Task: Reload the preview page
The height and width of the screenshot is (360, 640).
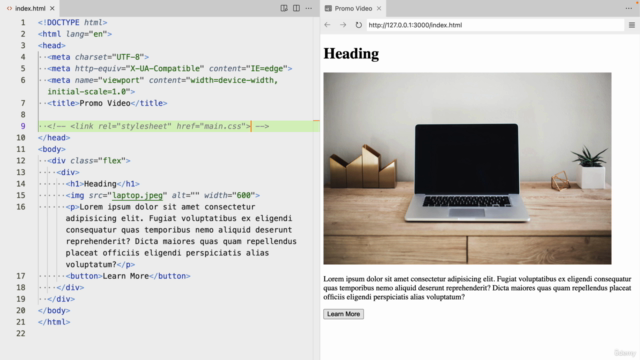Action: click(x=358, y=25)
